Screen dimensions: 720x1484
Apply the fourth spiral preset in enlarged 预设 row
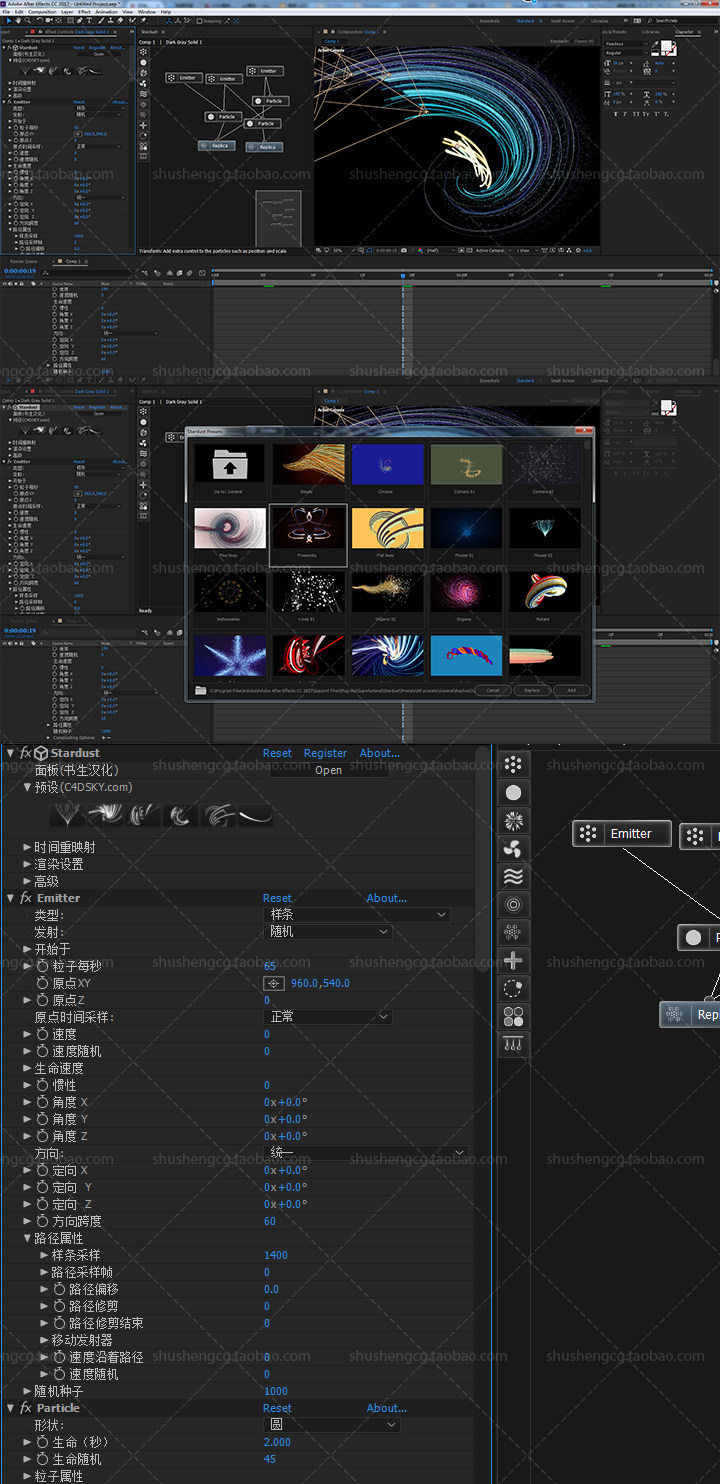coord(180,815)
